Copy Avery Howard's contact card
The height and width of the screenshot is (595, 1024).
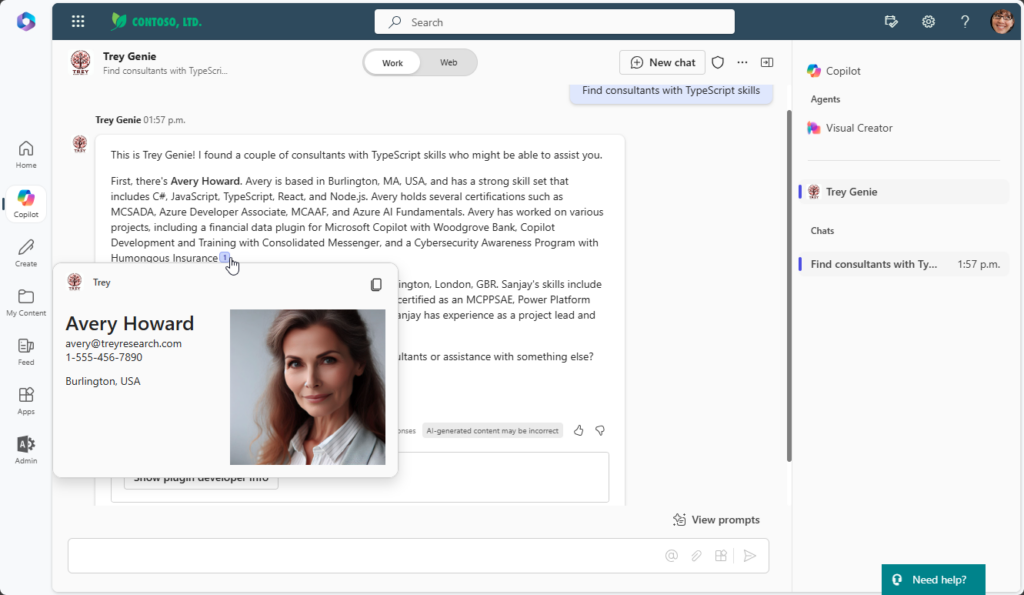[x=376, y=284]
